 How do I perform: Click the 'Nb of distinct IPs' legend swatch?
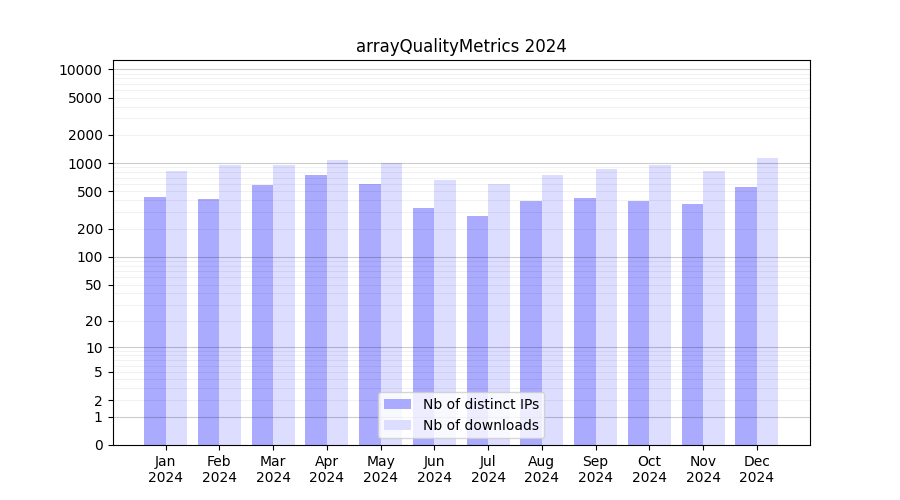click(x=397, y=404)
